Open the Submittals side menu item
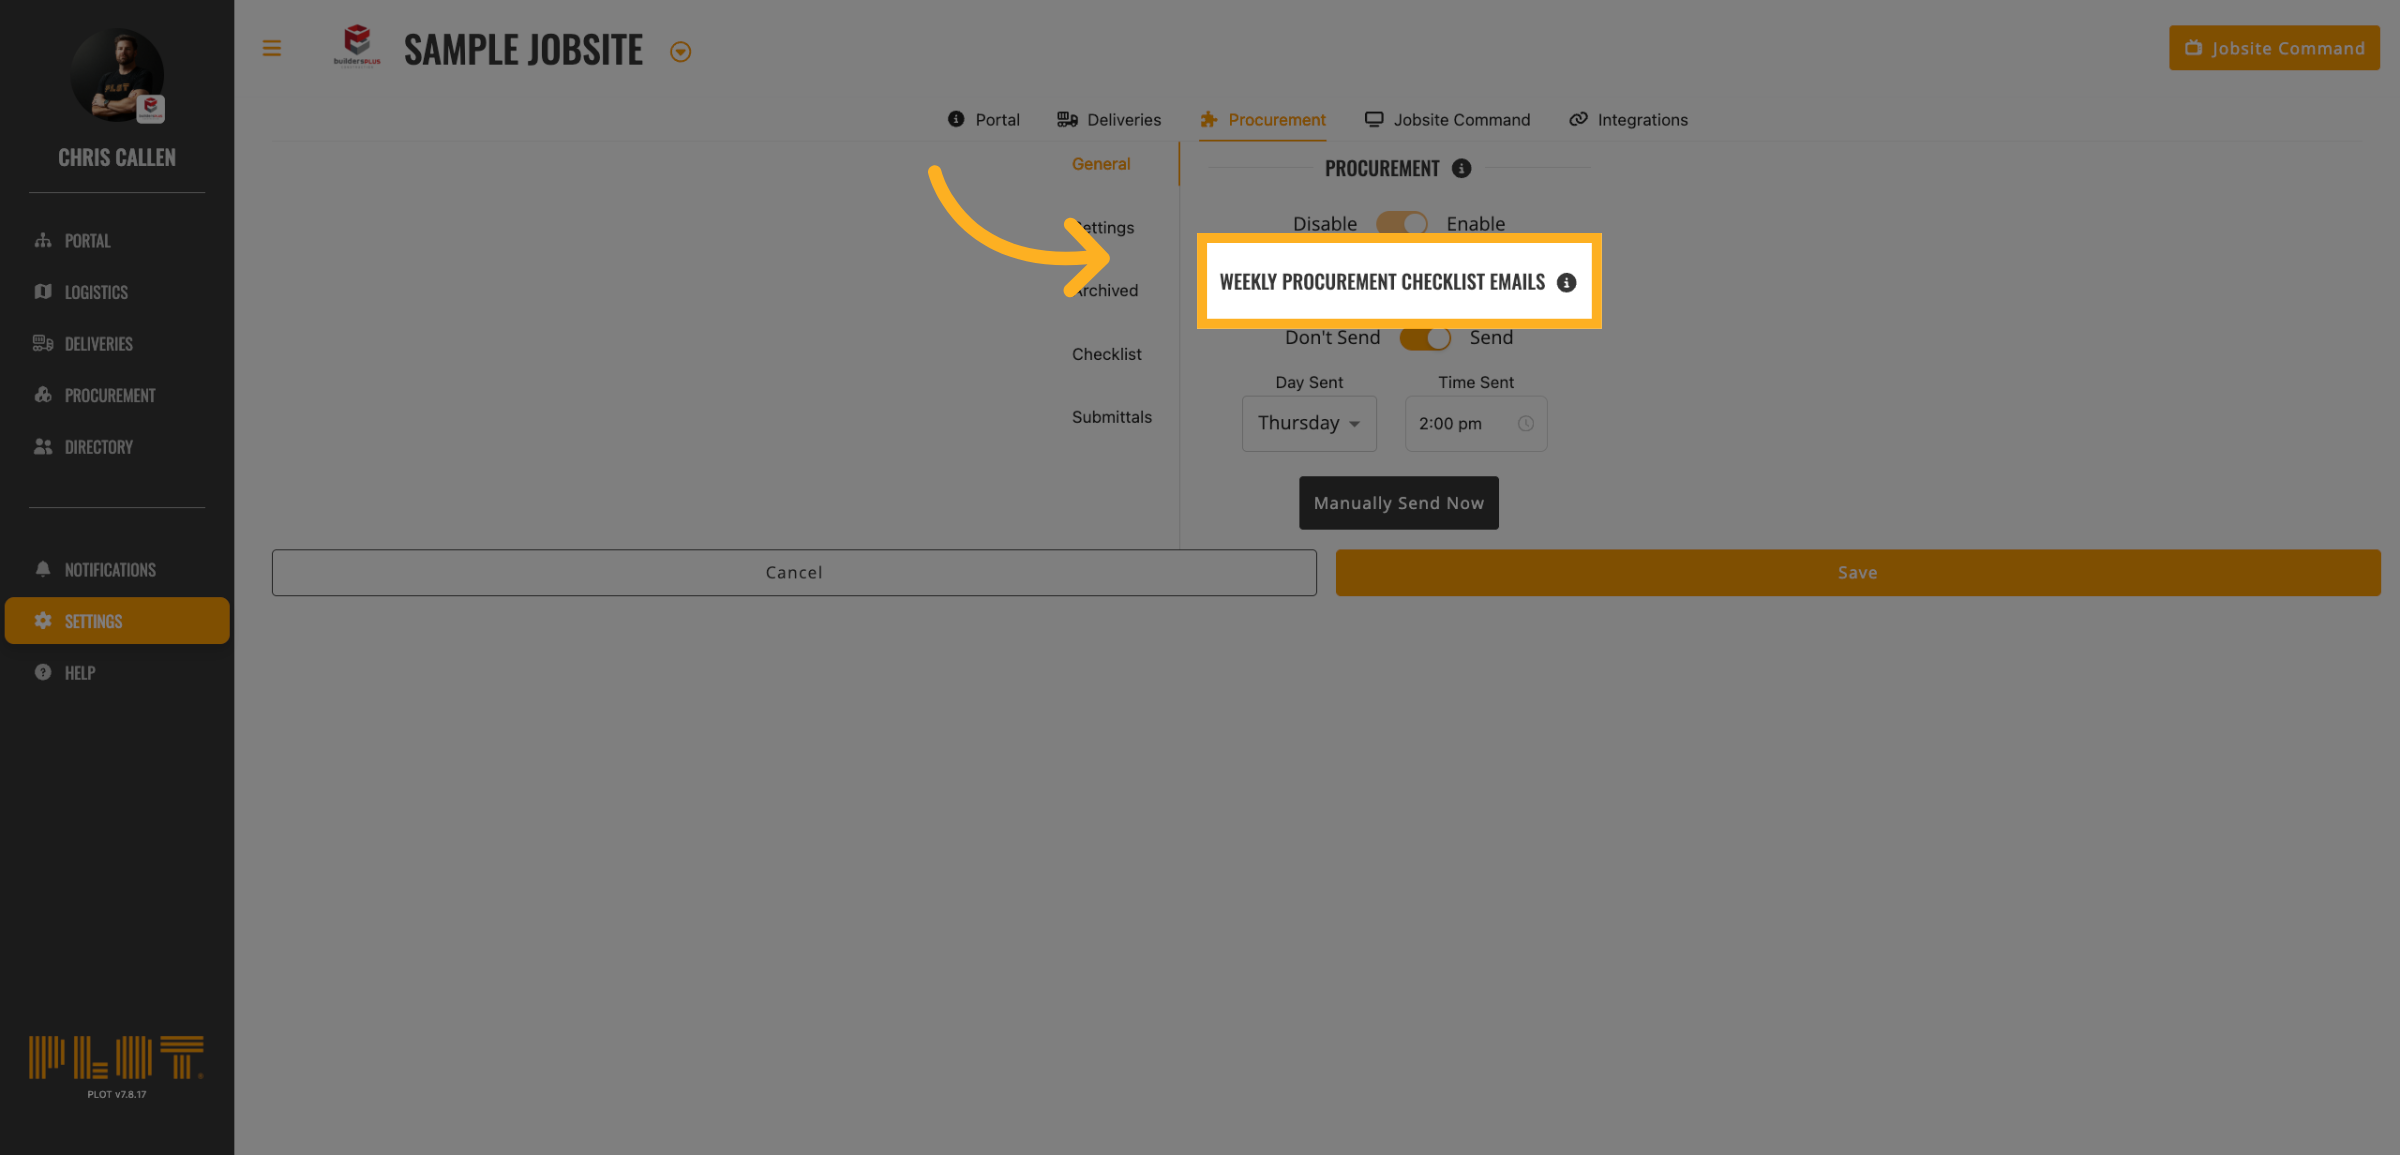Image resolution: width=2400 pixels, height=1155 pixels. pos(1111,417)
